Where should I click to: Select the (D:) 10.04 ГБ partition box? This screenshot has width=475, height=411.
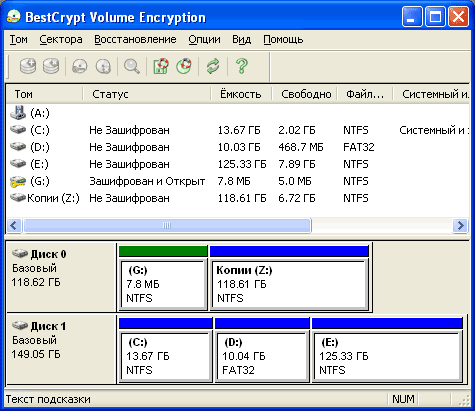pyautogui.click(x=262, y=356)
